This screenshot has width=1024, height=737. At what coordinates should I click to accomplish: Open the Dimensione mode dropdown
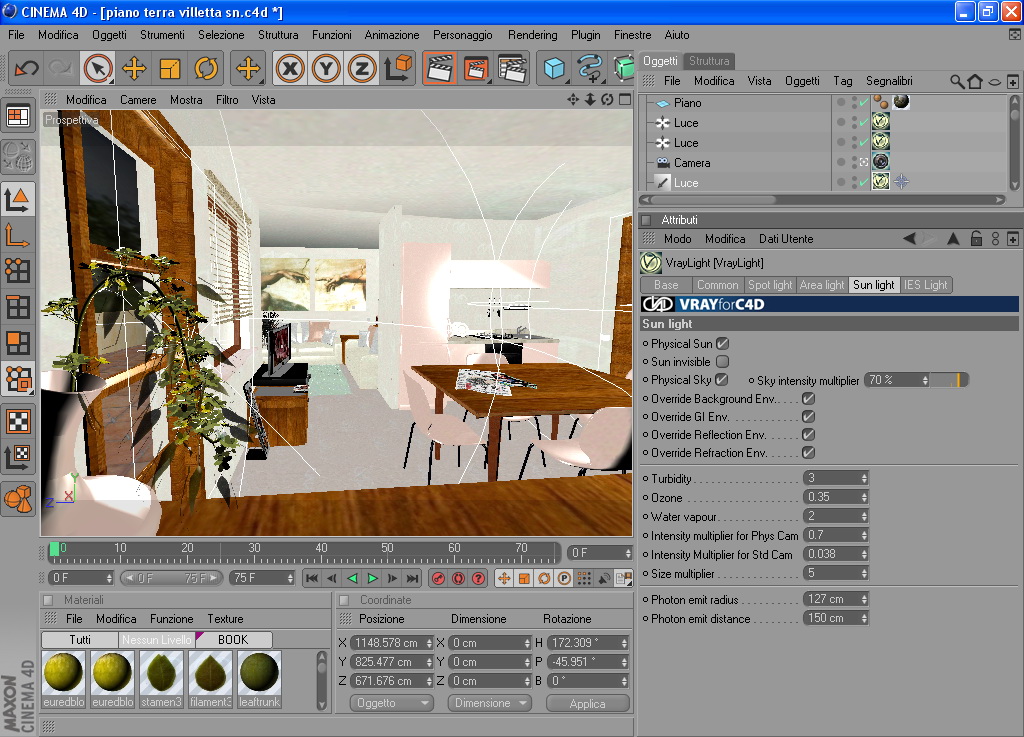[x=490, y=703]
